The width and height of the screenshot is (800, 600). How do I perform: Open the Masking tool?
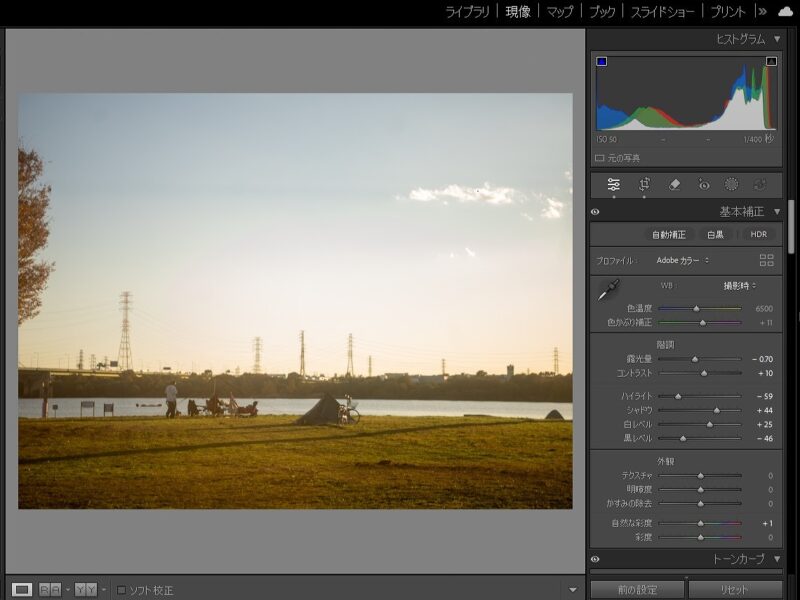(732, 185)
